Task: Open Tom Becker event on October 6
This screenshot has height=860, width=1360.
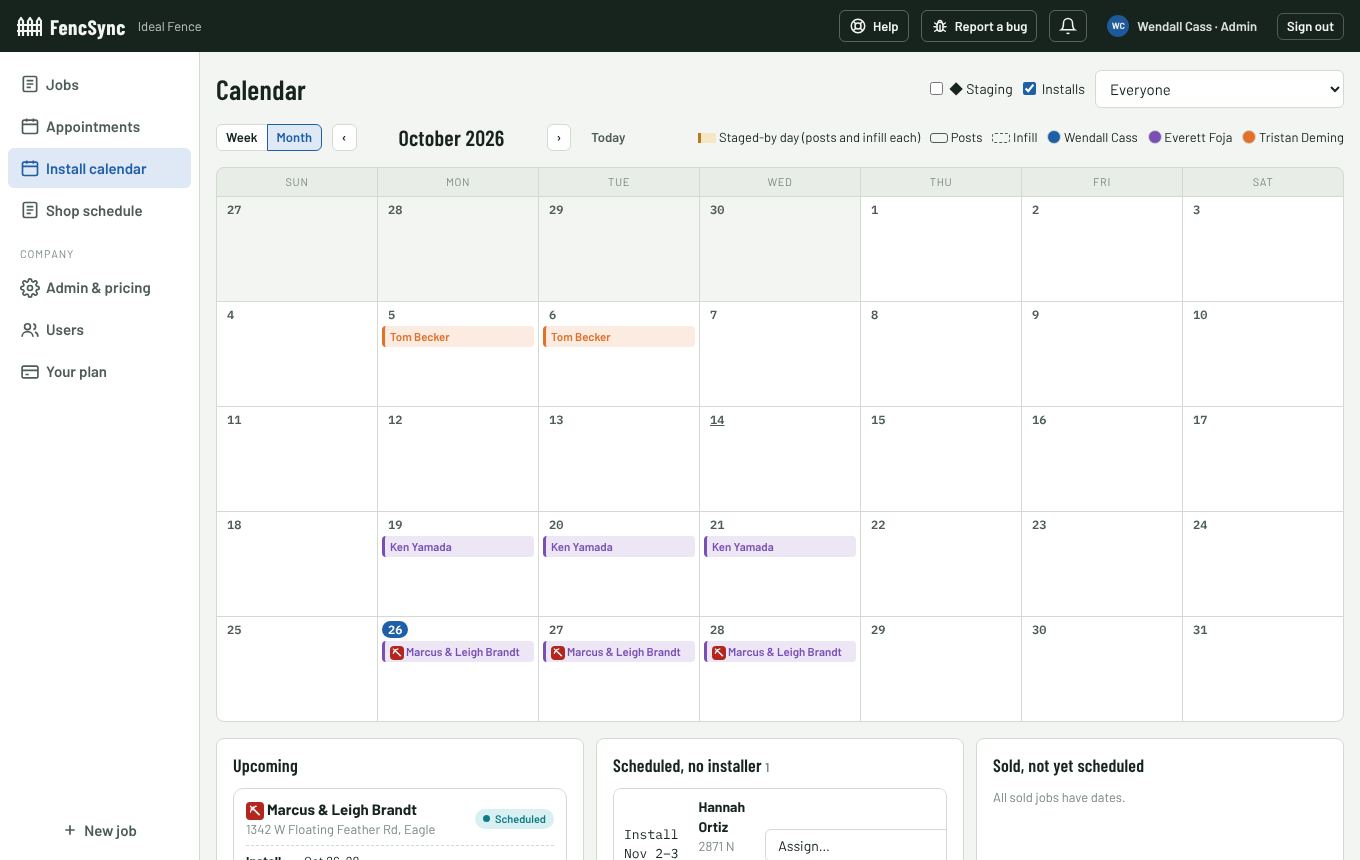Action: [x=619, y=337]
